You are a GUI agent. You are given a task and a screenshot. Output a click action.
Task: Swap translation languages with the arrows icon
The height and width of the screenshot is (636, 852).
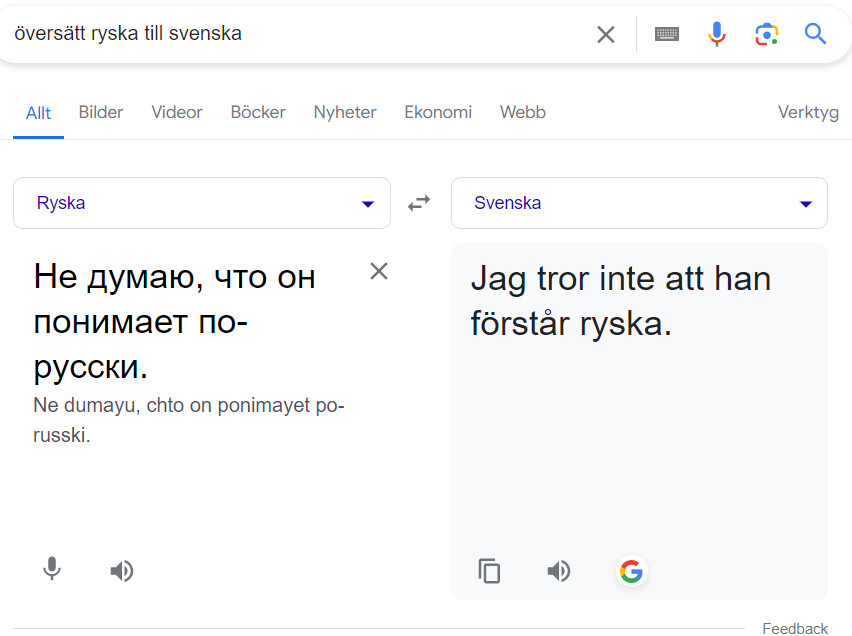coord(419,202)
